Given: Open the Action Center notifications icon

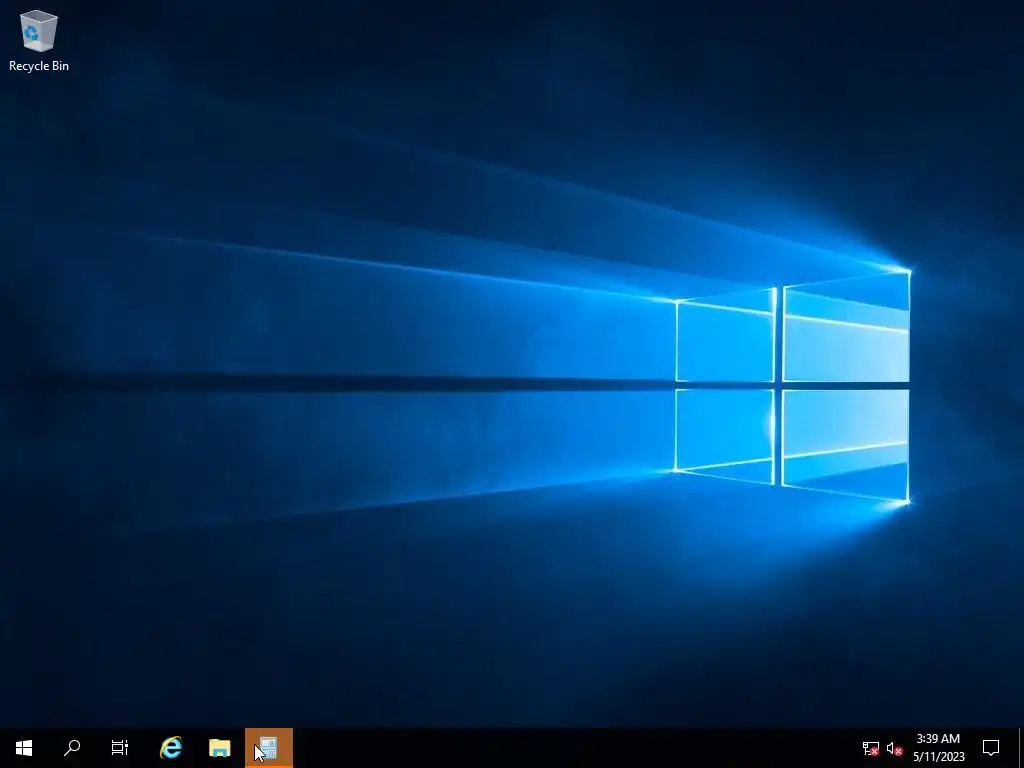Looking at the screenshot, I should [x=991, y=748].
